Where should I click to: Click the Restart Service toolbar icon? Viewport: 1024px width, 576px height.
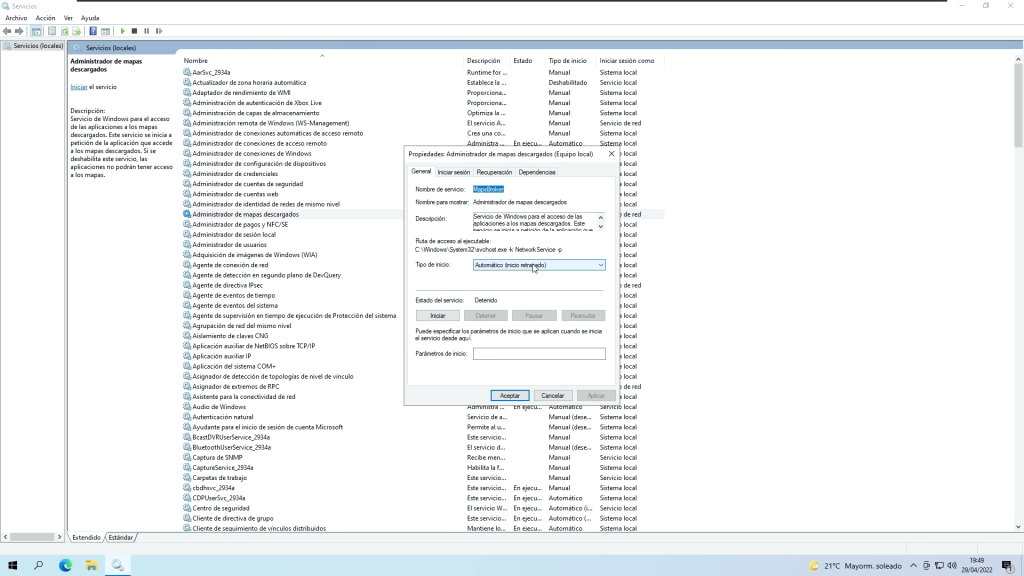[159, 31]
